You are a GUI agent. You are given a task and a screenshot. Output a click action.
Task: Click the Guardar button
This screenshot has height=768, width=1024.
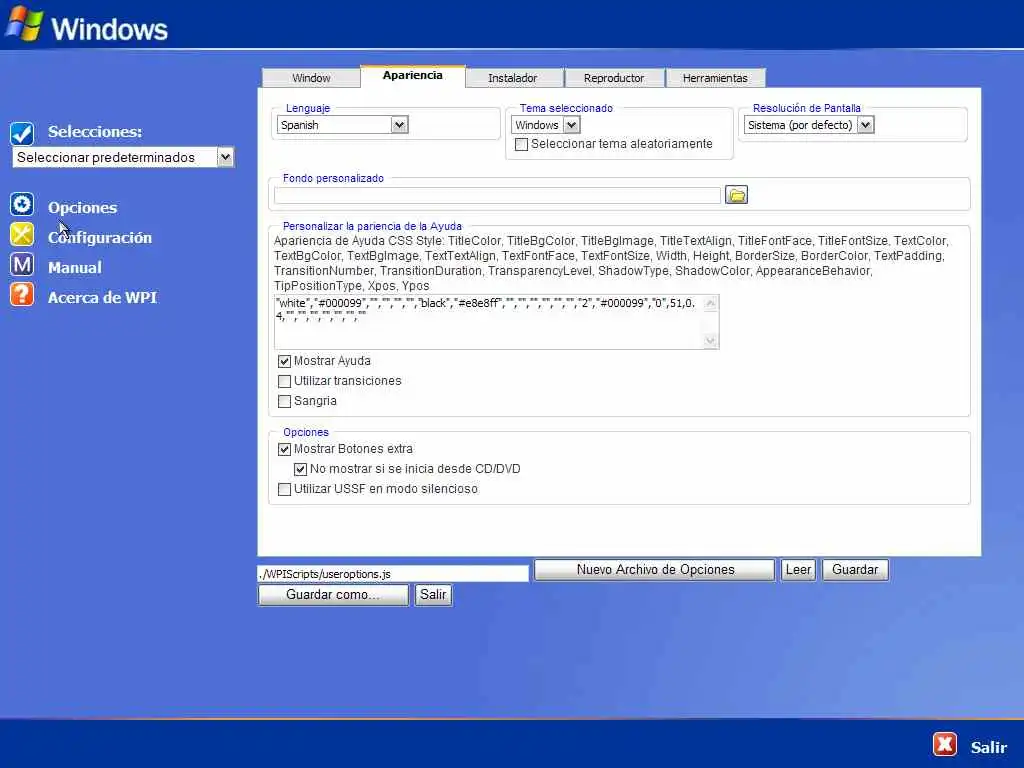855,569
